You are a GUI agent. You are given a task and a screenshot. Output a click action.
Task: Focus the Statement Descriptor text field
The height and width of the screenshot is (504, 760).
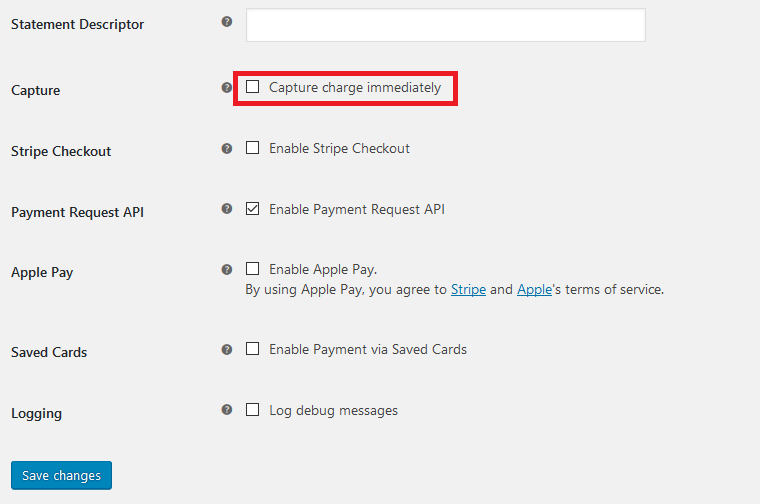coord(446,25)
